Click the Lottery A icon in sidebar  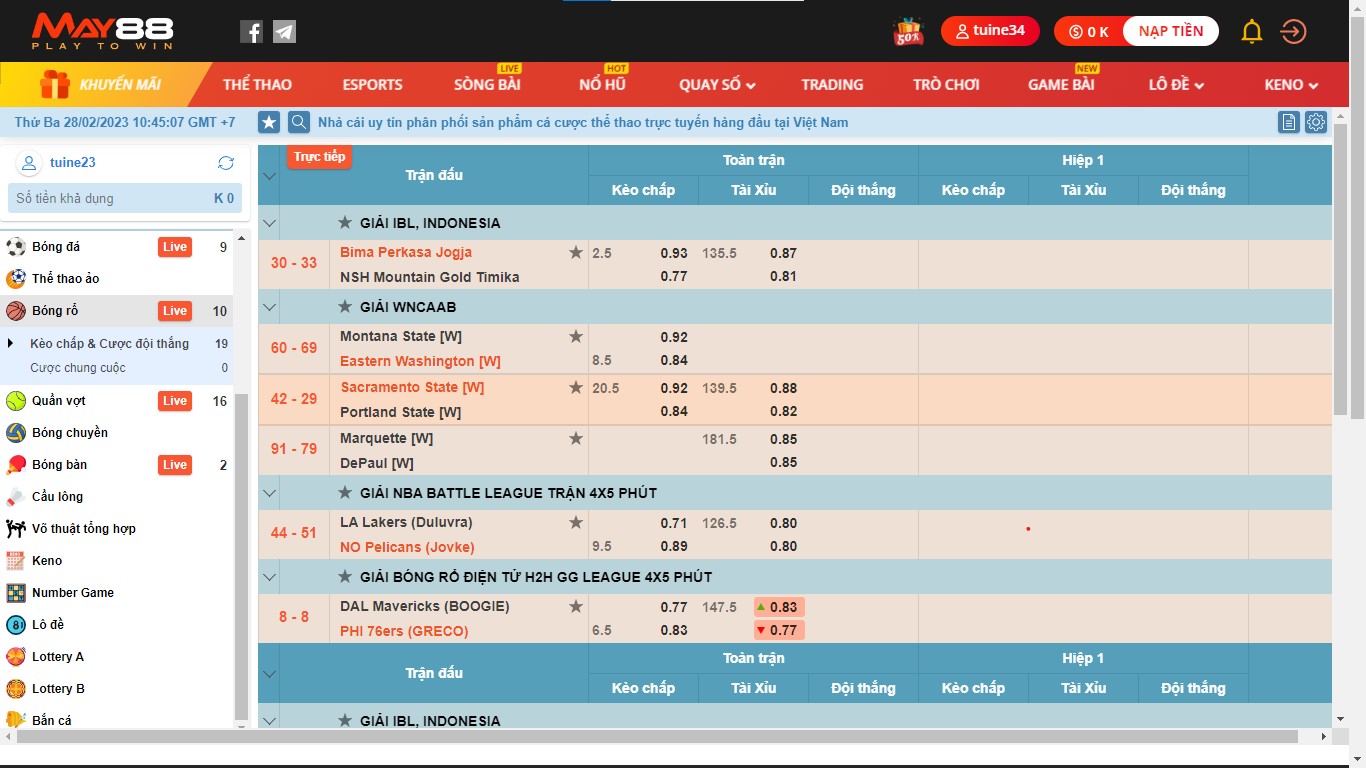tap(15, 657)
